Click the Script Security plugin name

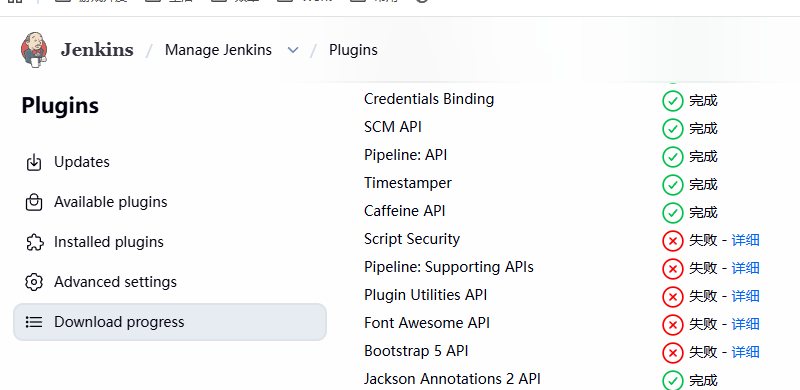(412, 239)
